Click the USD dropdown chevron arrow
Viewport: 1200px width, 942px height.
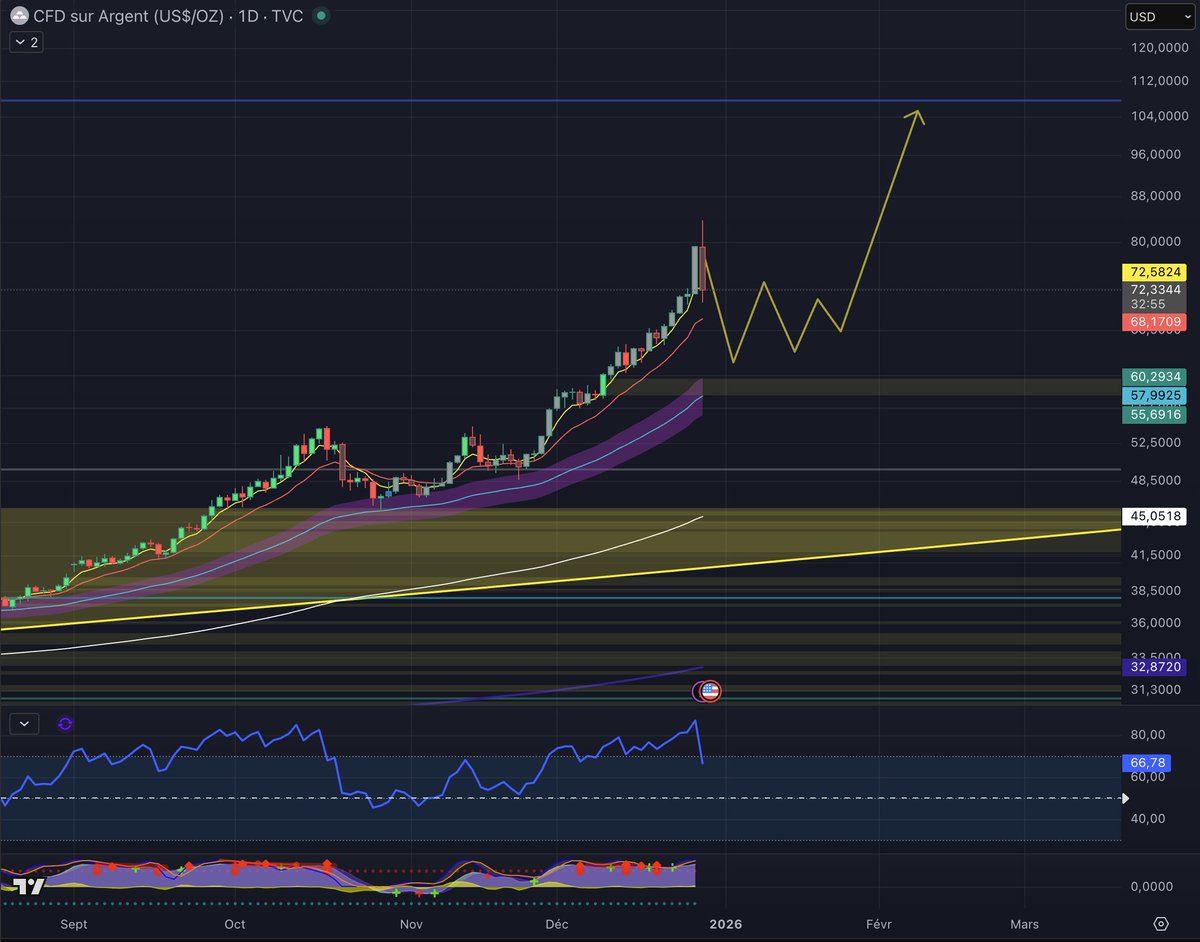click(x=1188, y=16)
